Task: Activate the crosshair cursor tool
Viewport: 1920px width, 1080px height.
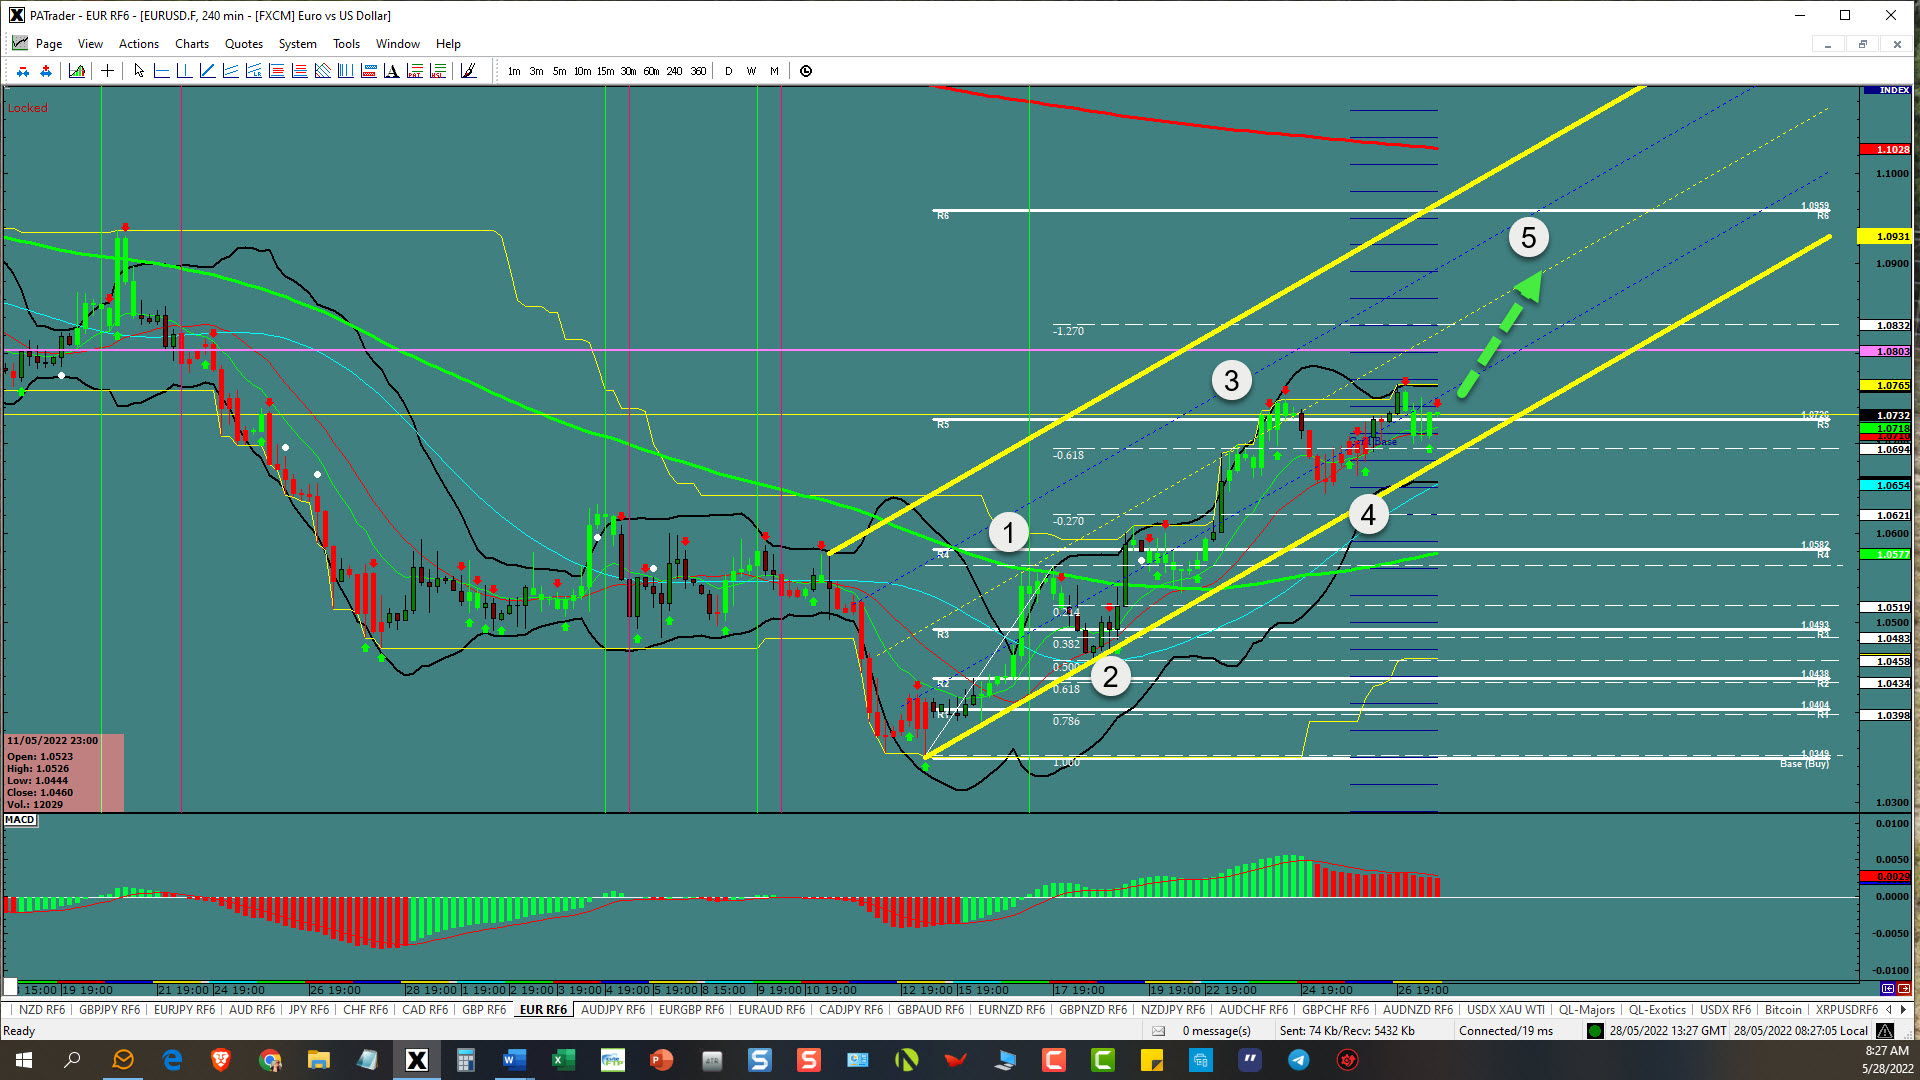Action: [x=107, y=71]
